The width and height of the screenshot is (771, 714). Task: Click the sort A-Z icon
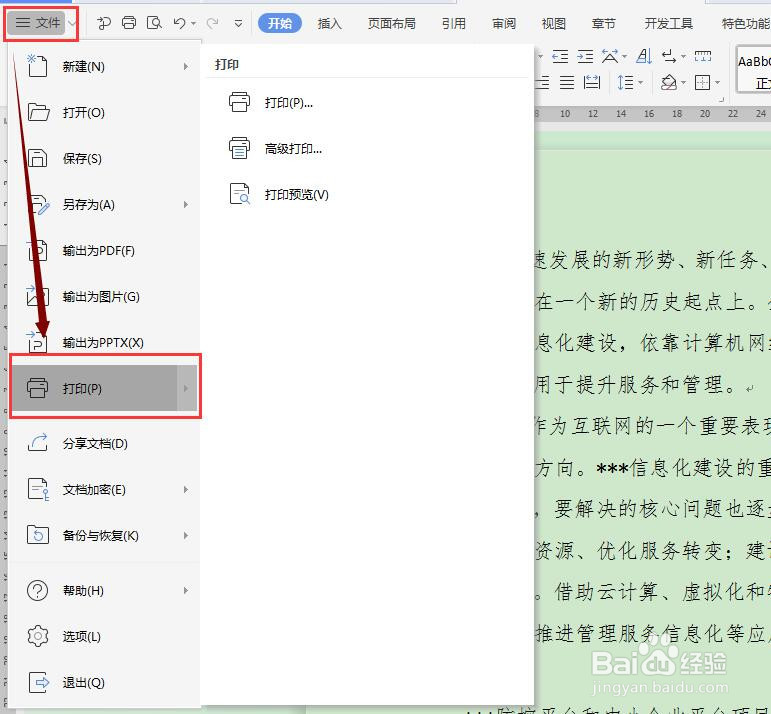644,57
